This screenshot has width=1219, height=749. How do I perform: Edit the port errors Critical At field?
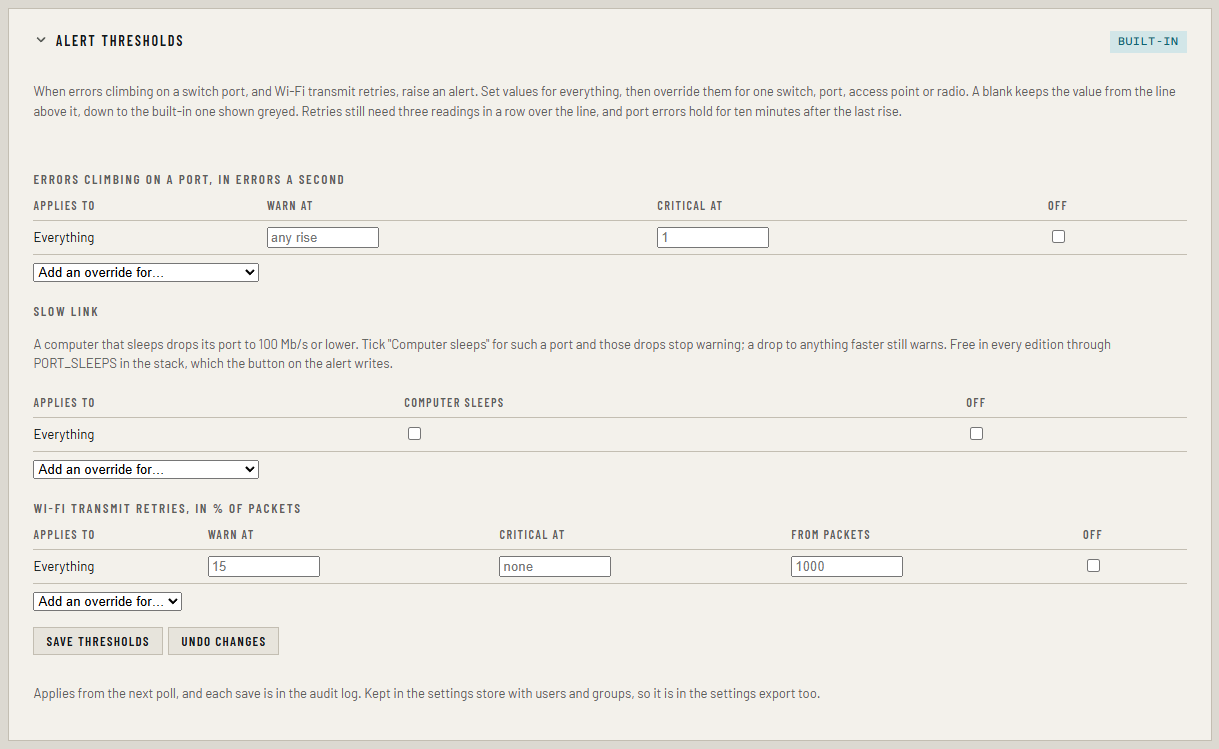[x=713, y=238]
